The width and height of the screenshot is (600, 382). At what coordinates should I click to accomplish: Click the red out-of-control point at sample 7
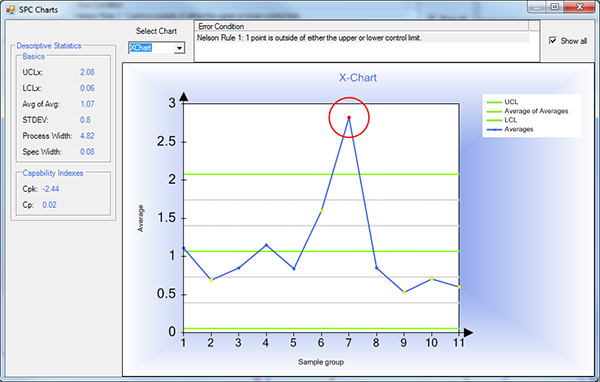(x=349, y=118)
